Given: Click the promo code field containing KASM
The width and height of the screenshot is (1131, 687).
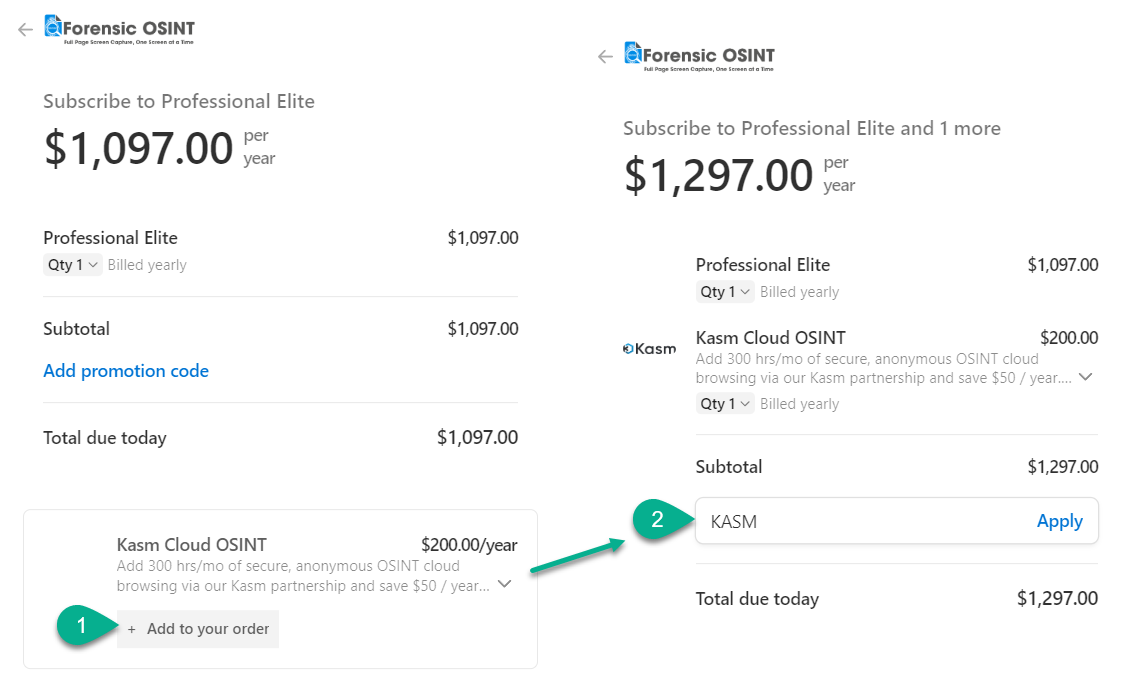Looking at the screenshot, I should click(x=897, y=521).
